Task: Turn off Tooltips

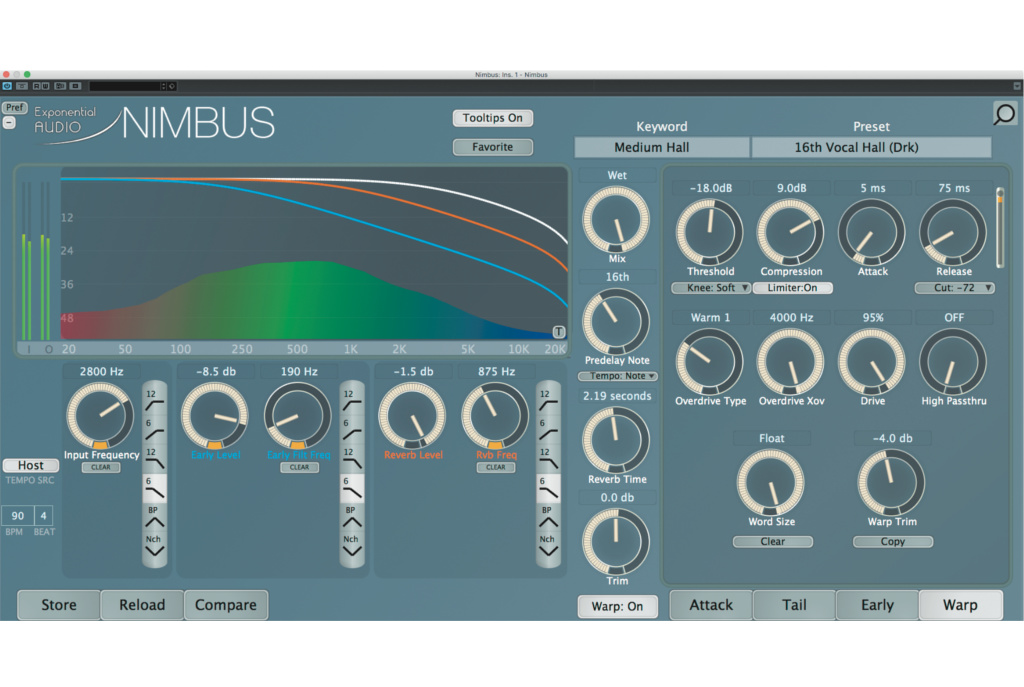Action: pos(492,118)
